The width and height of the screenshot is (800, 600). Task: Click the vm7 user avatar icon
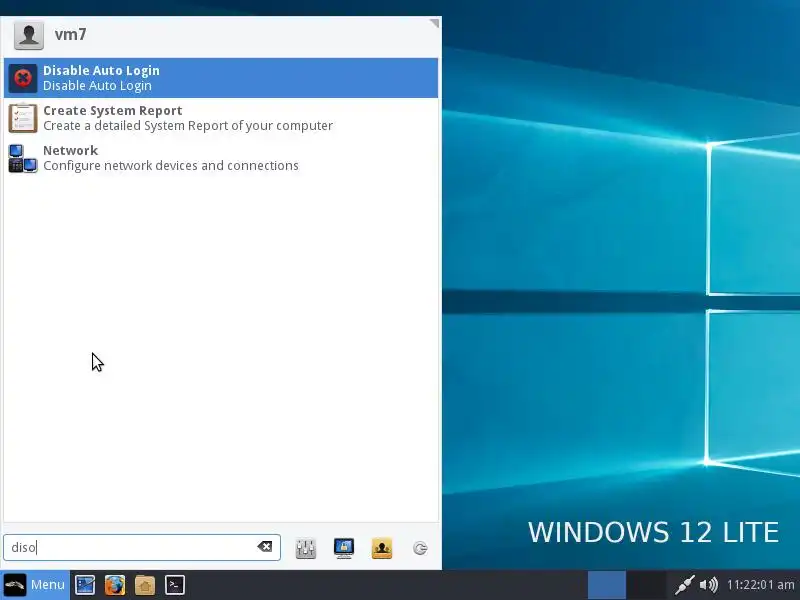coord(29,35)
